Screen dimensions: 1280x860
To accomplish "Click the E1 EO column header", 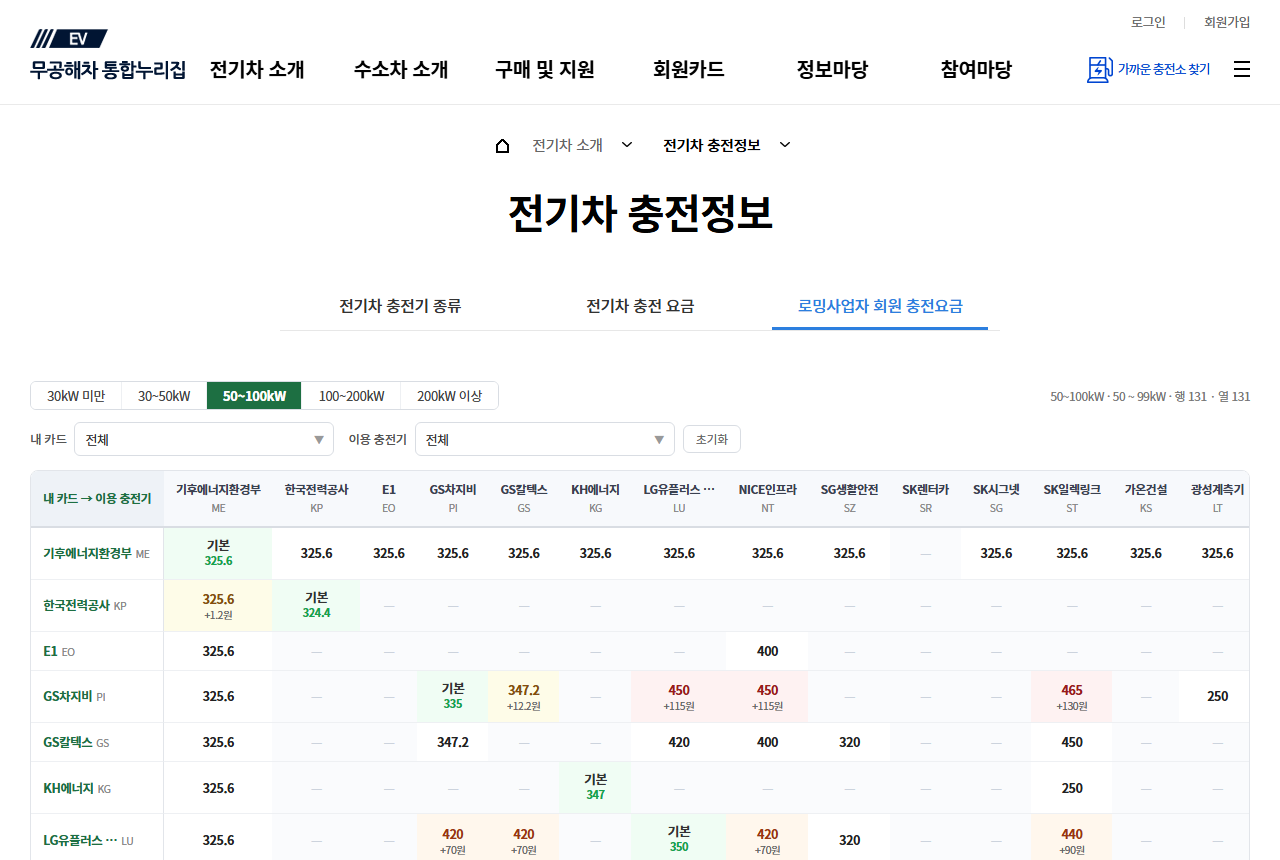I will point(389,498).
